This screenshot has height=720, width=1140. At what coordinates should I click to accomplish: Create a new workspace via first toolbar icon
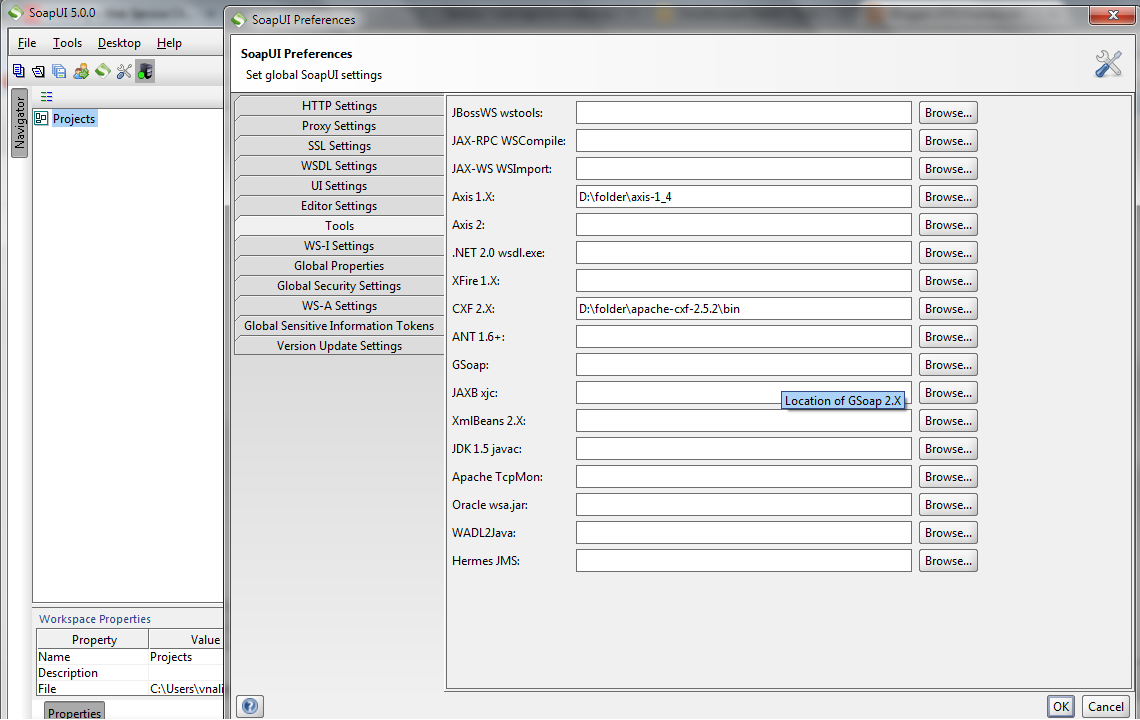click(19, 70)
